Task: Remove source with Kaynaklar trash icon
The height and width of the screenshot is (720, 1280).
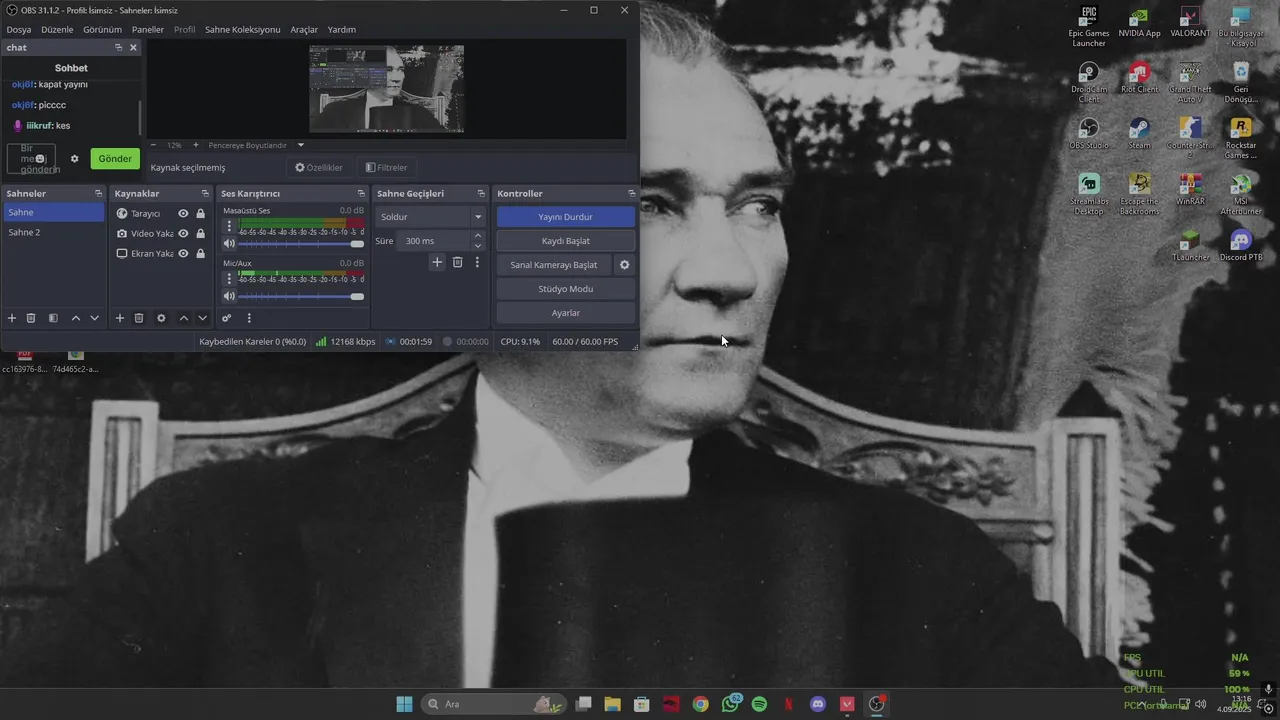Action: [x=139, y=318]
